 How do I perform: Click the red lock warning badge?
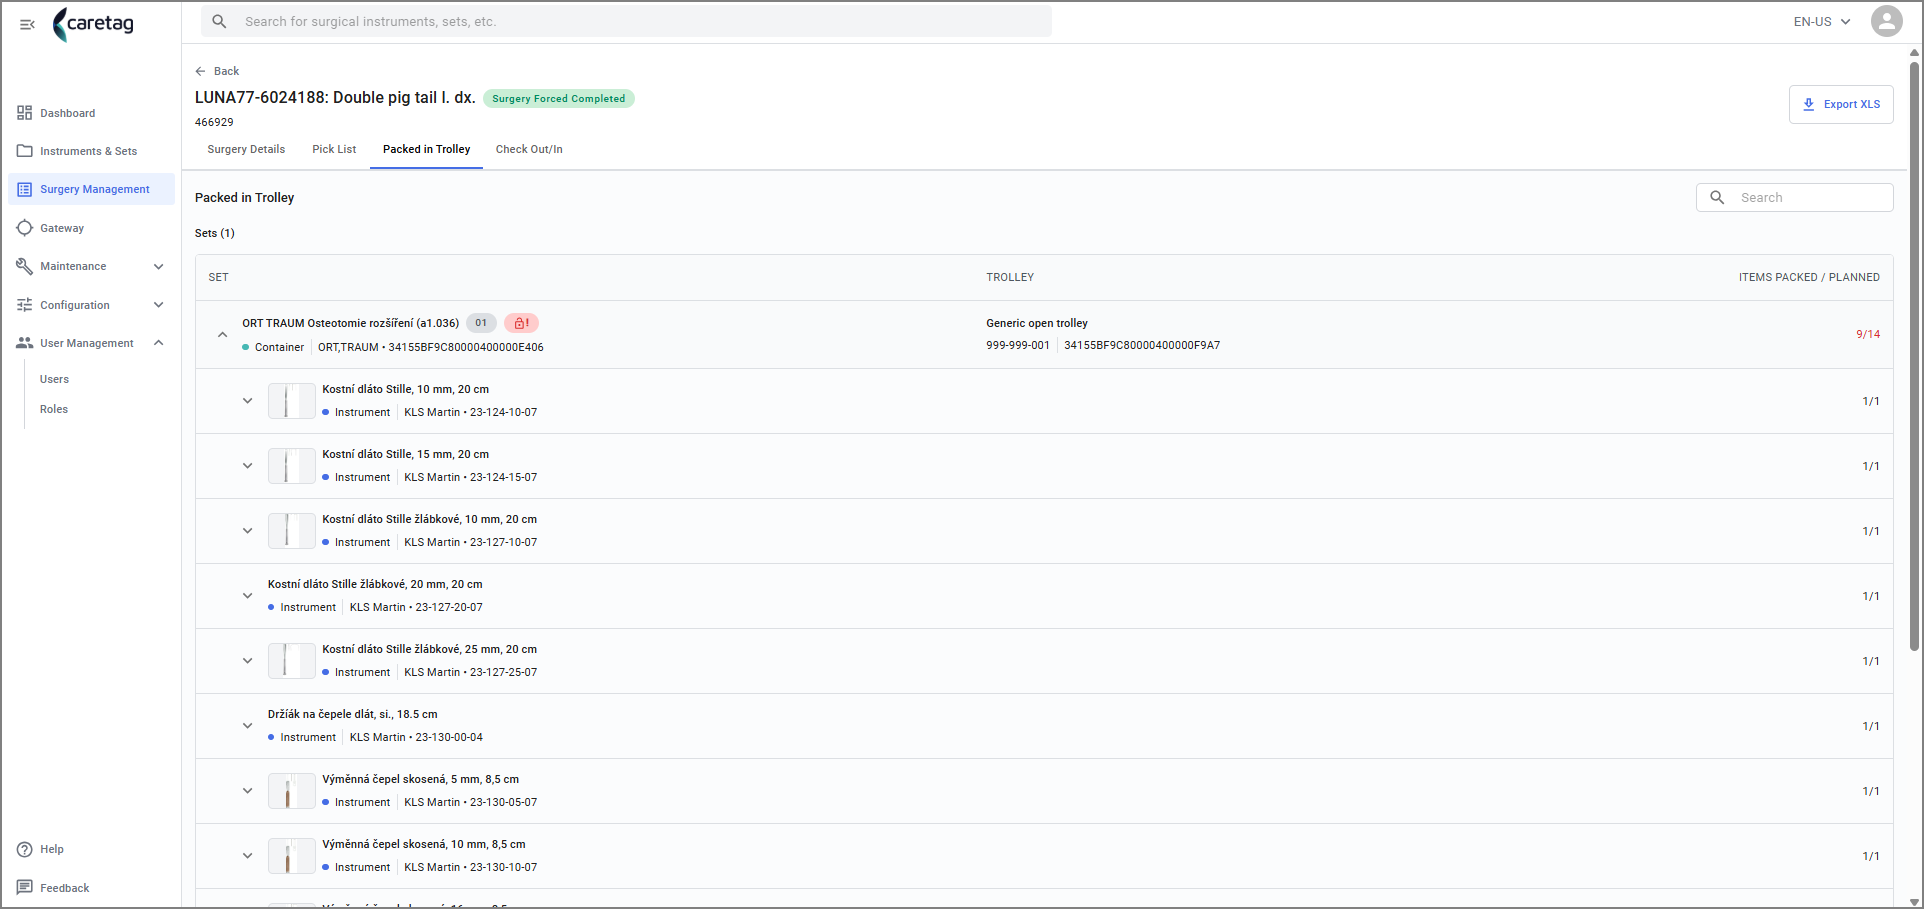pyautogui.click(x=521, y=323)
